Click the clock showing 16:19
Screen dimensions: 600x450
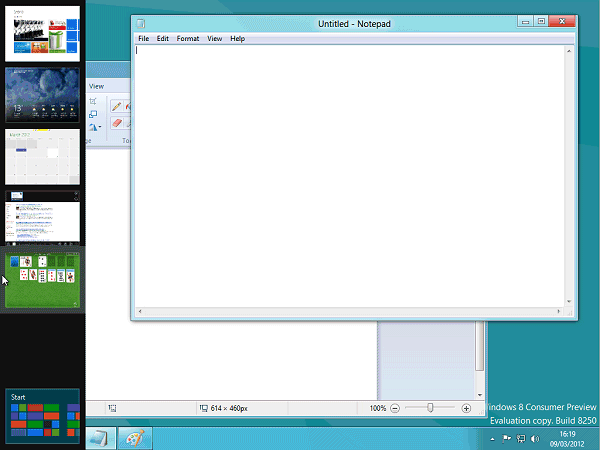567,434
